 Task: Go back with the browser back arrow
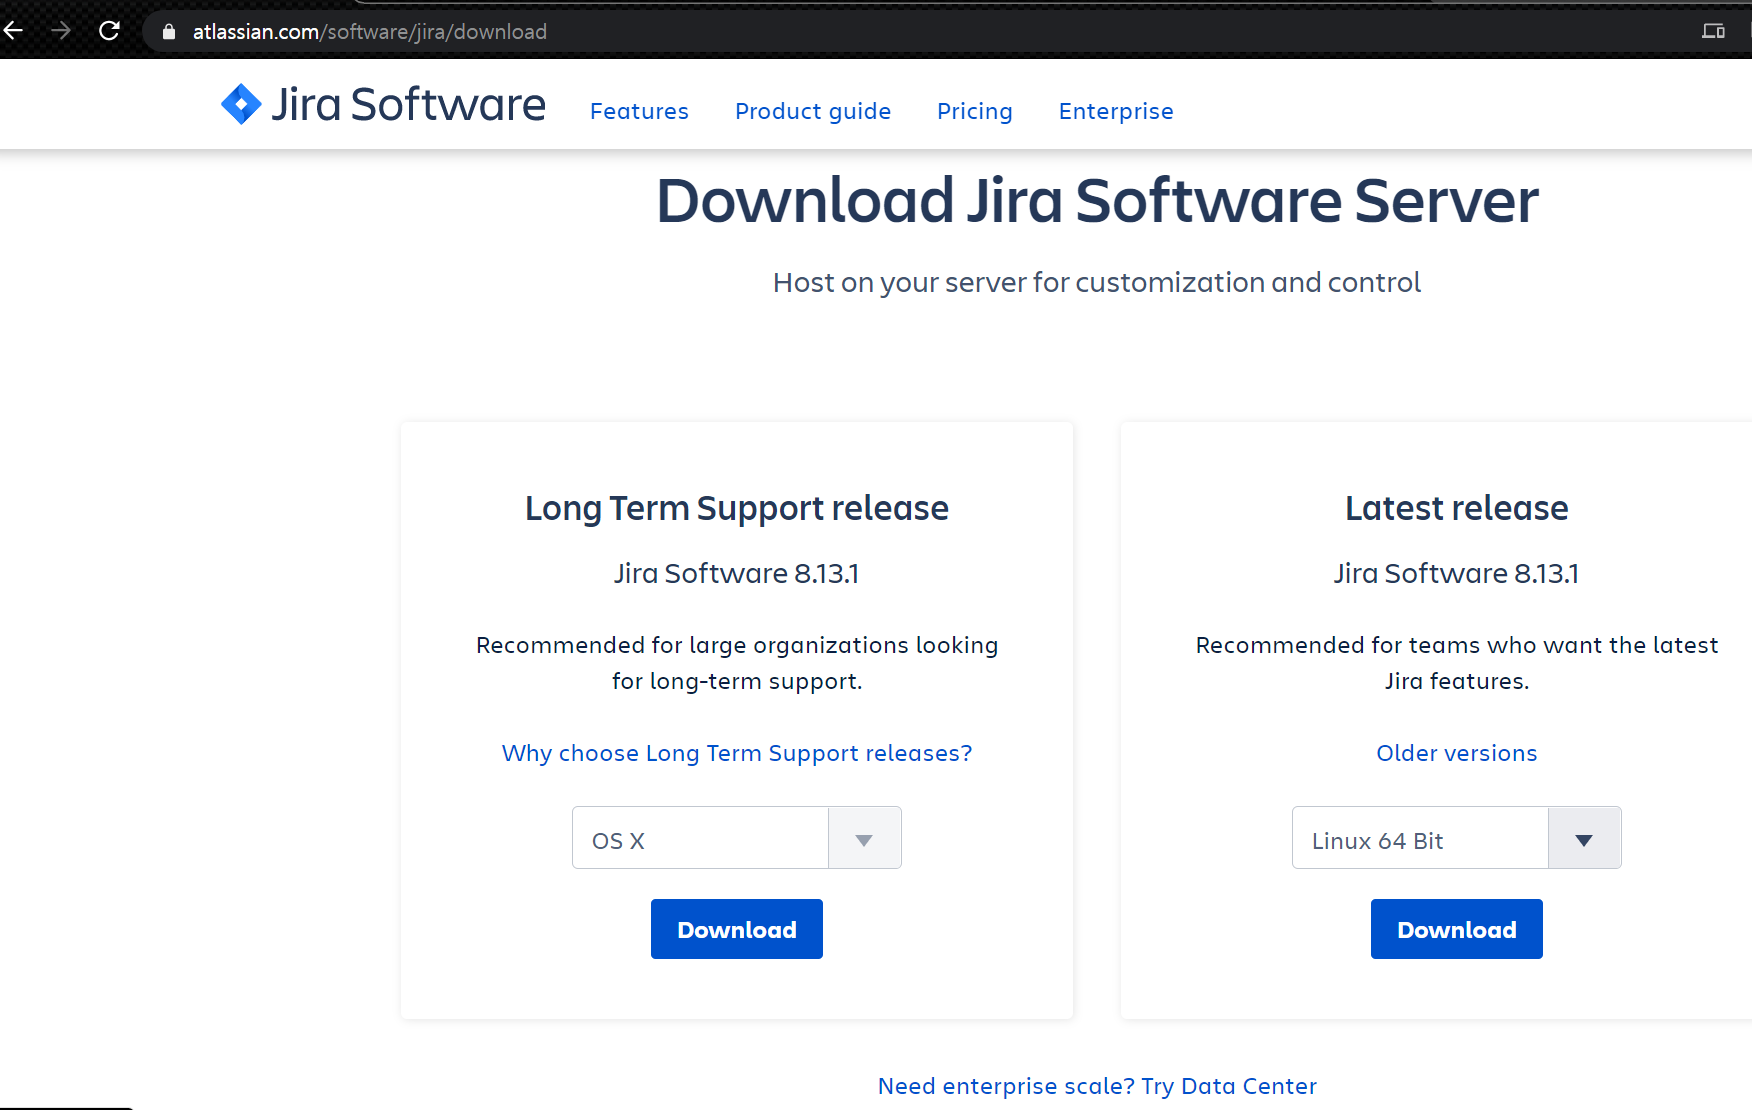coord(13,31)
